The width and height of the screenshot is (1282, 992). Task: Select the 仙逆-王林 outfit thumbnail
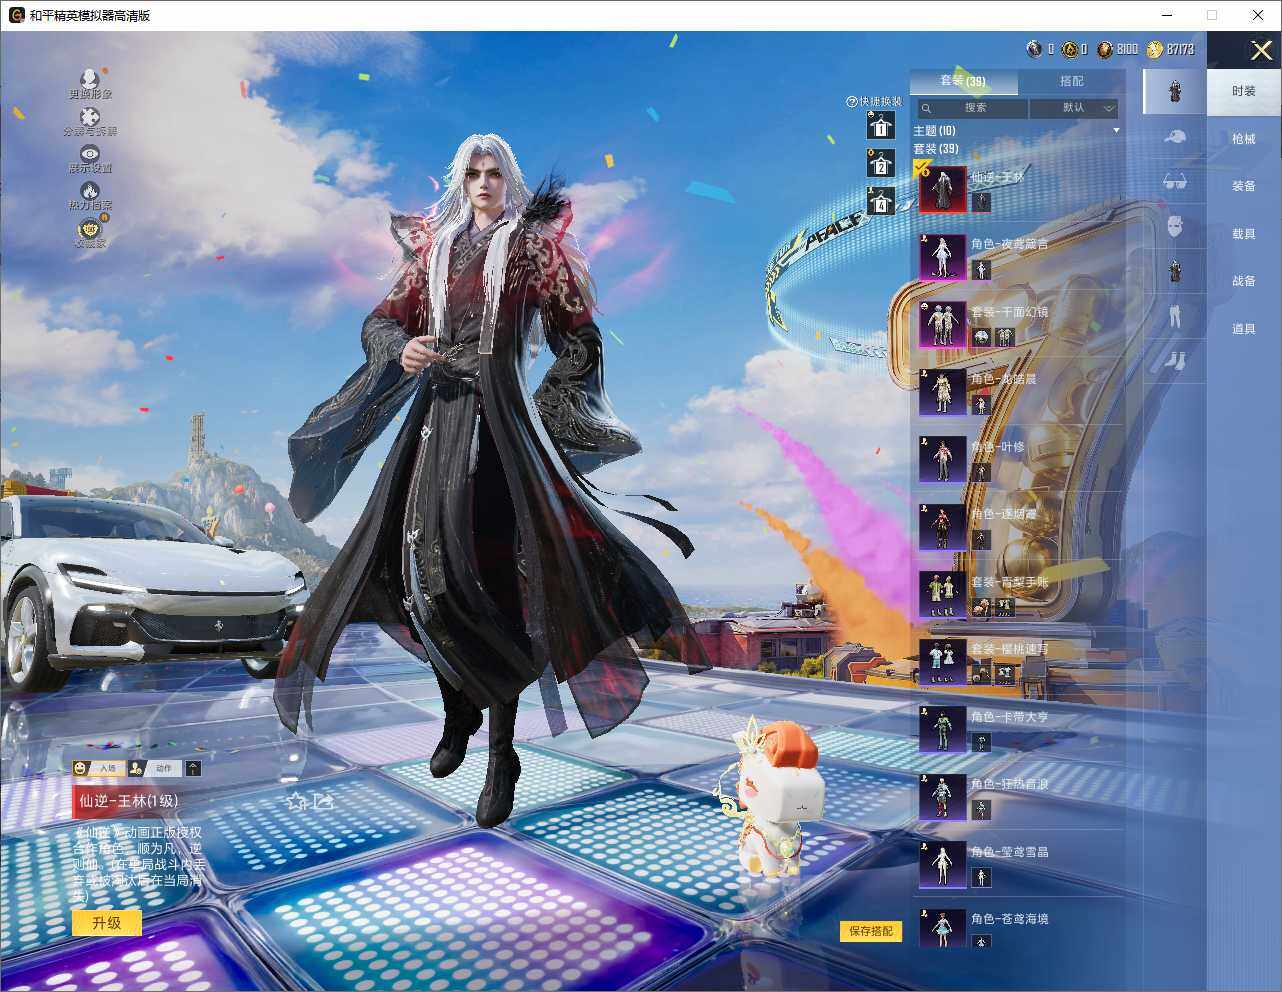click(943, 189)
